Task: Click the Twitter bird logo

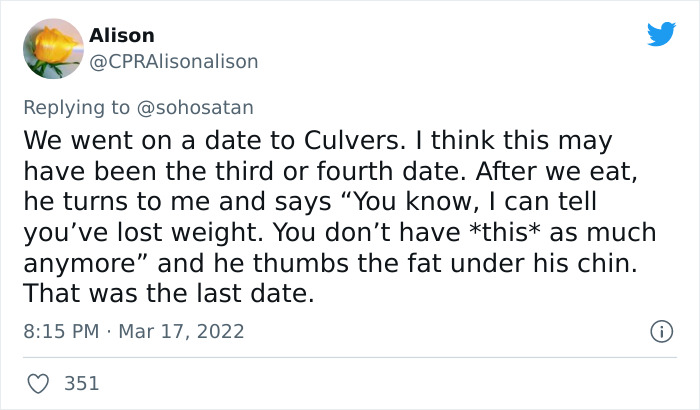Action: 661,34
